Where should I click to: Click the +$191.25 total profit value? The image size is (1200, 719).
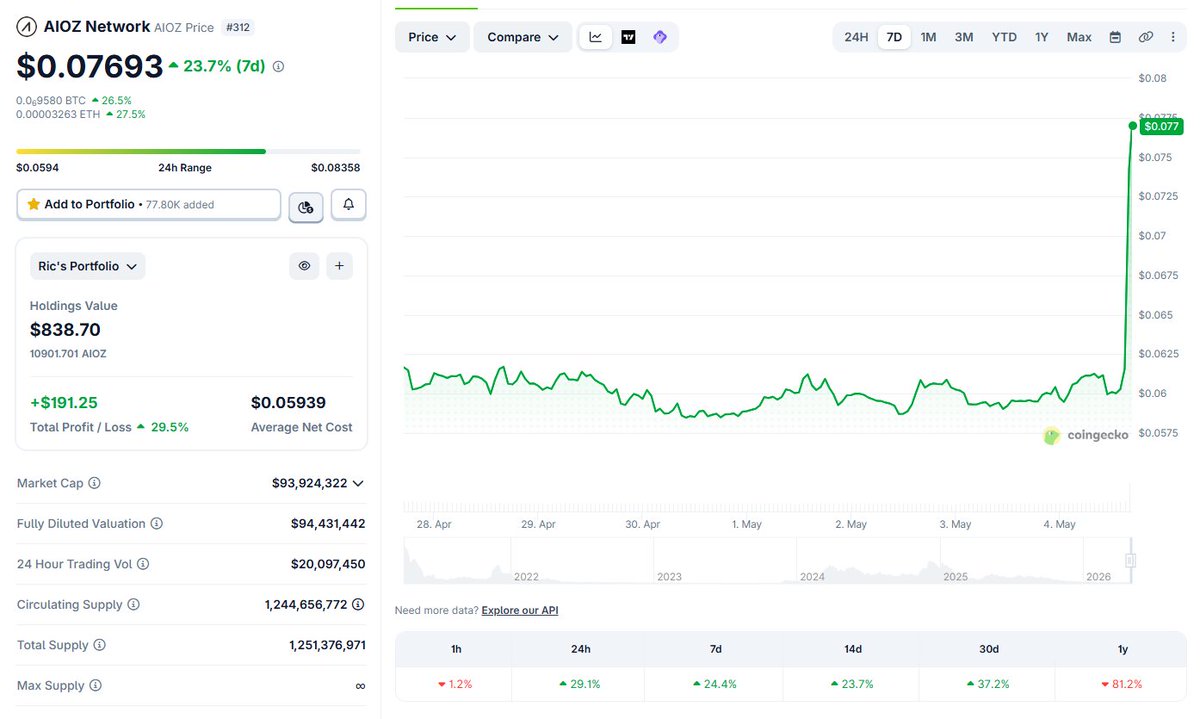(x=64, y=403)
